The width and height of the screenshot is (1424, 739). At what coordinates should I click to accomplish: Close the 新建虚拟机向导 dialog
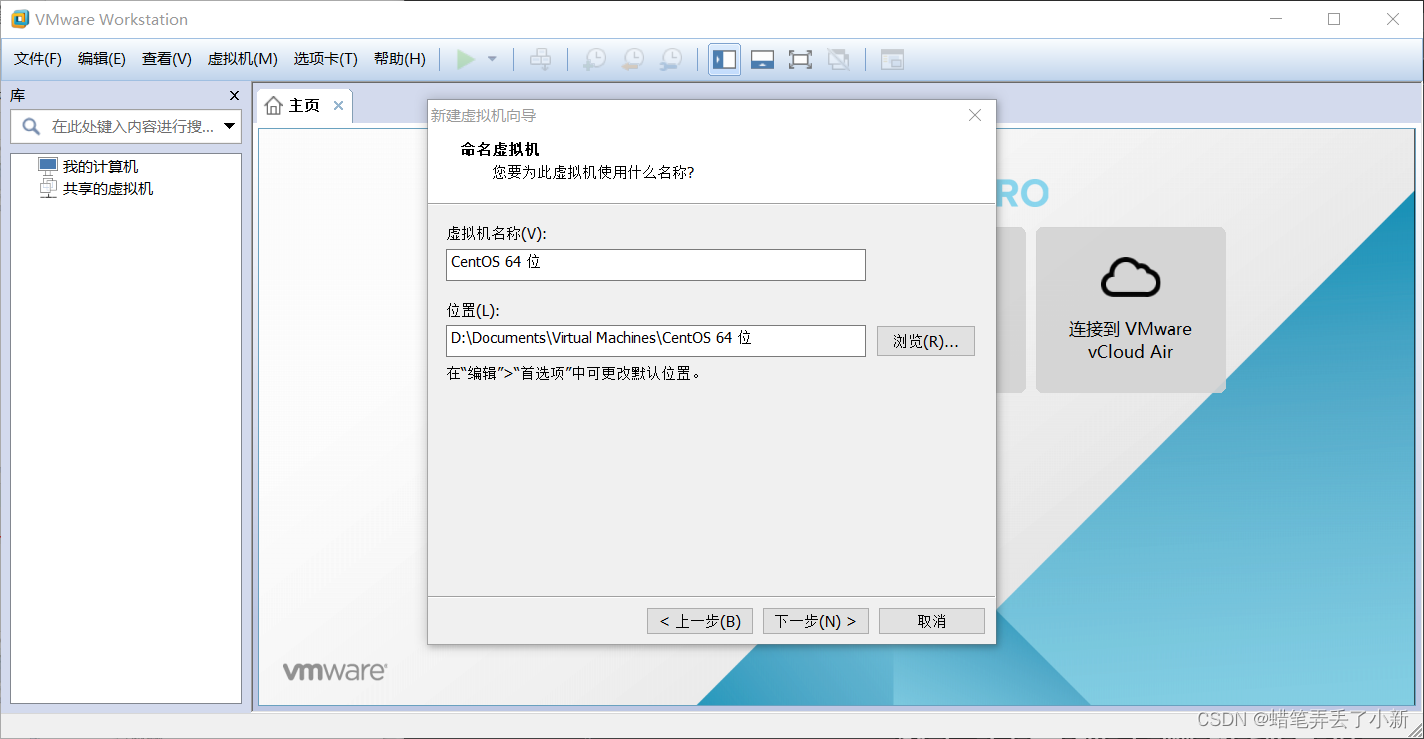click(x=975, y=115)
